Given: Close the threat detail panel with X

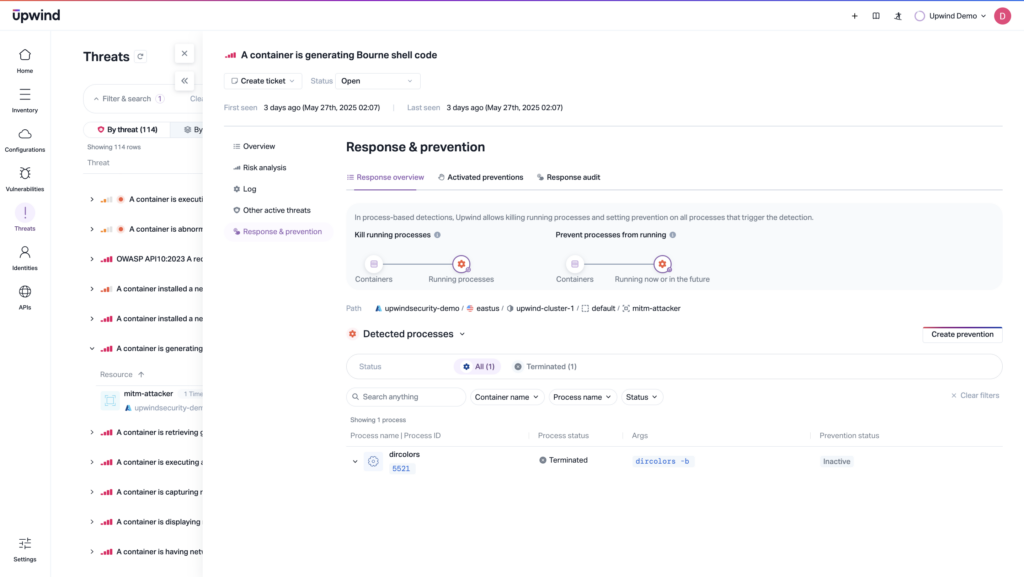Looking at the screenshot, I should 184,54.
